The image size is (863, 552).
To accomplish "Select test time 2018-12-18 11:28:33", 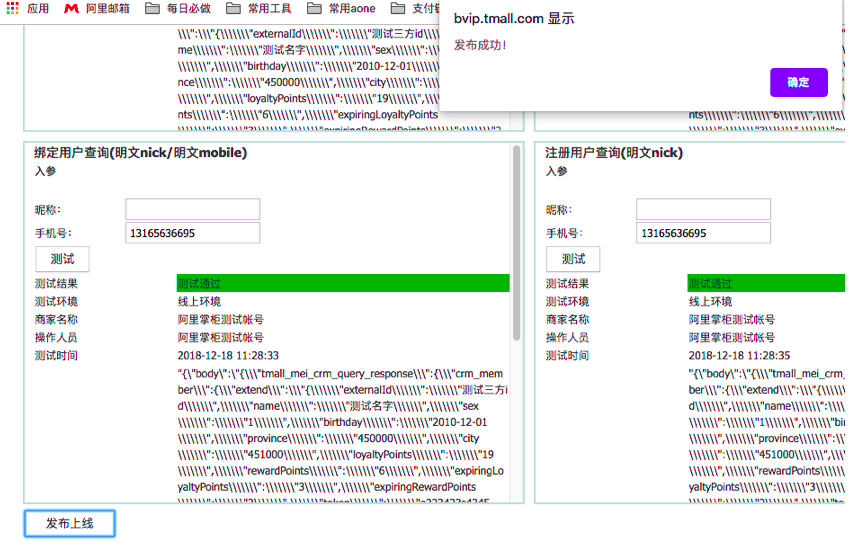I will tap(228, 356).
